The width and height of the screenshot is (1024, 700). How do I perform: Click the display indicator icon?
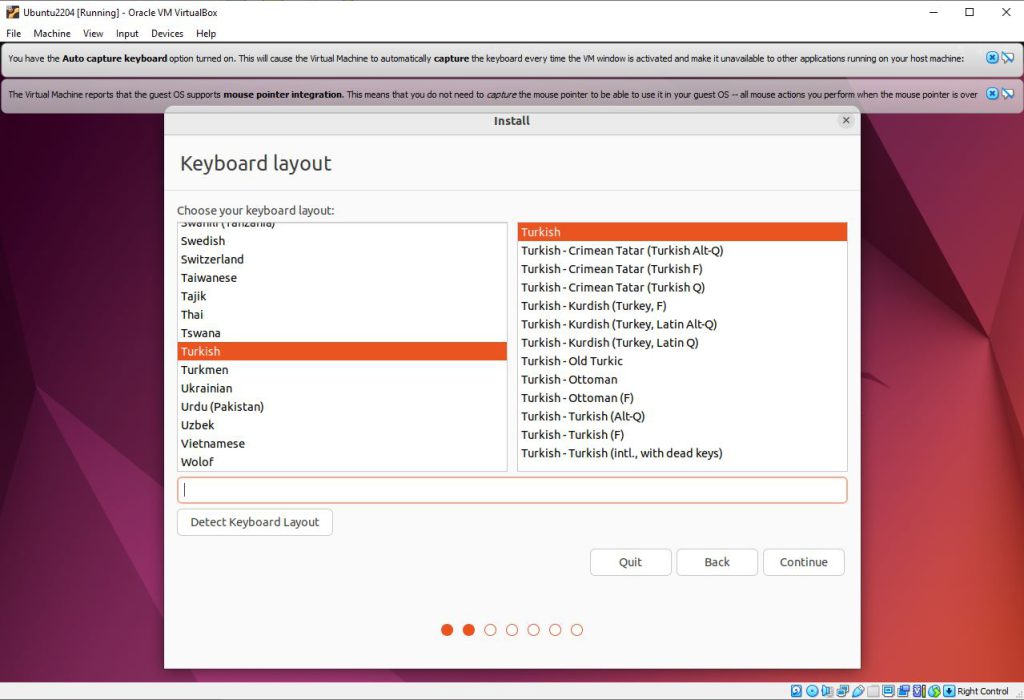pos(888,691)
